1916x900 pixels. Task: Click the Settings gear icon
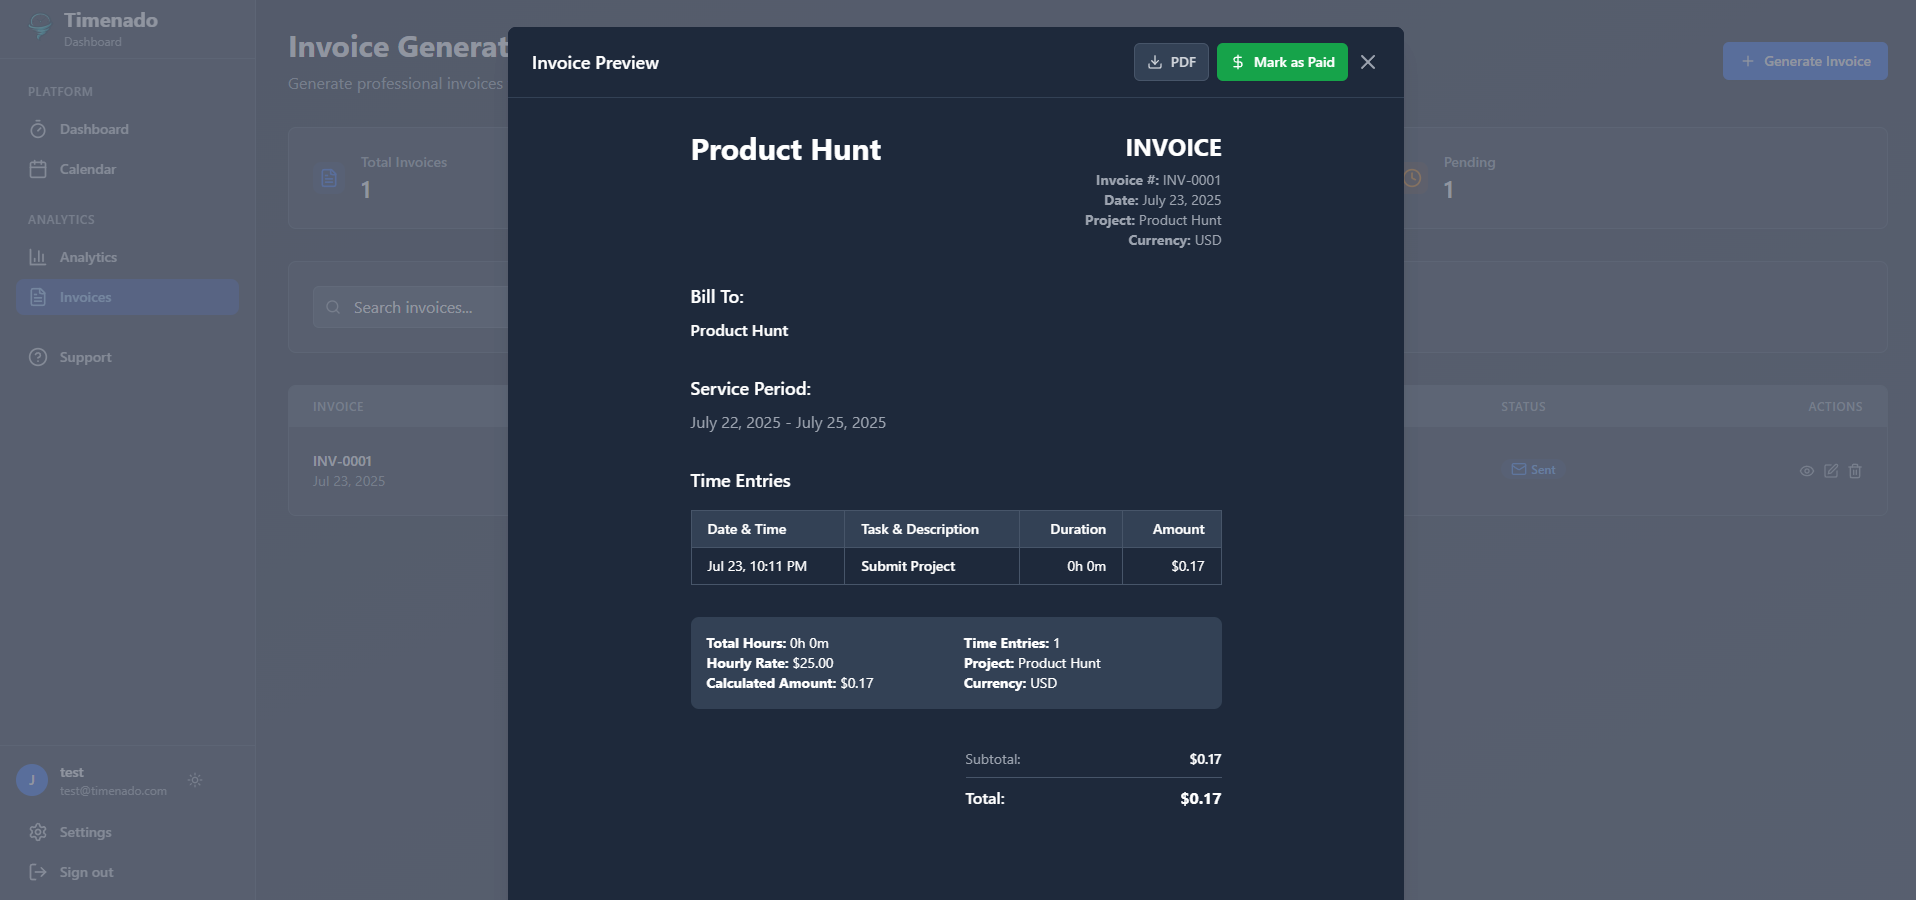tap(38, 832)
